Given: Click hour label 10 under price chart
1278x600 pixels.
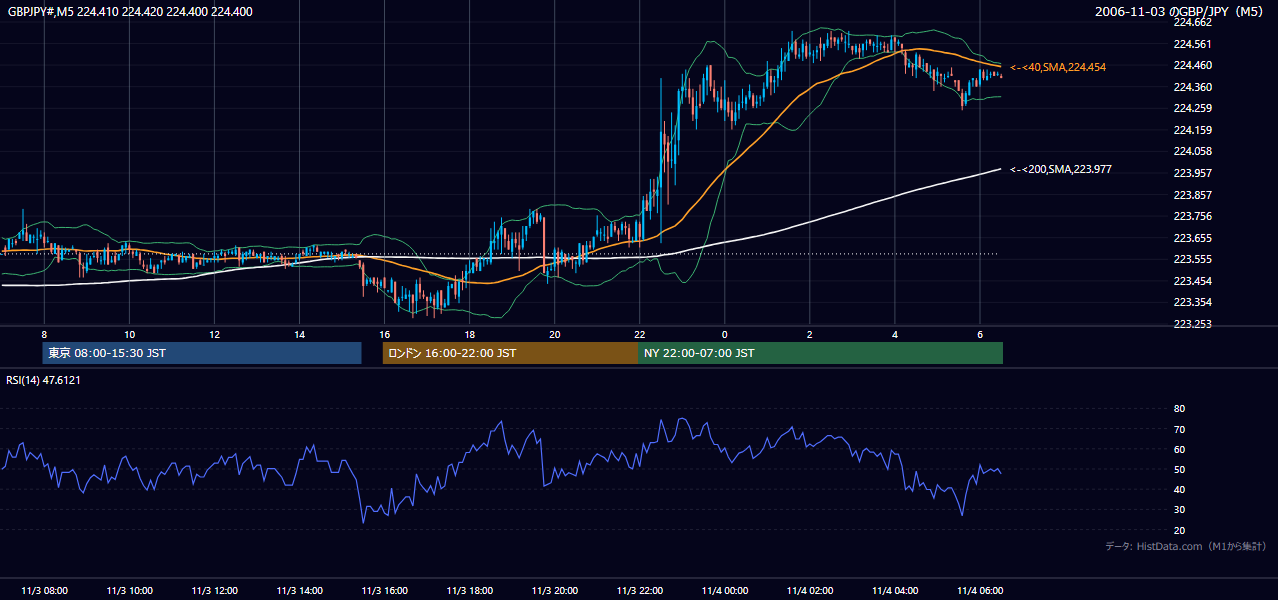Looking at the screenshot, I should click(129, 334).
